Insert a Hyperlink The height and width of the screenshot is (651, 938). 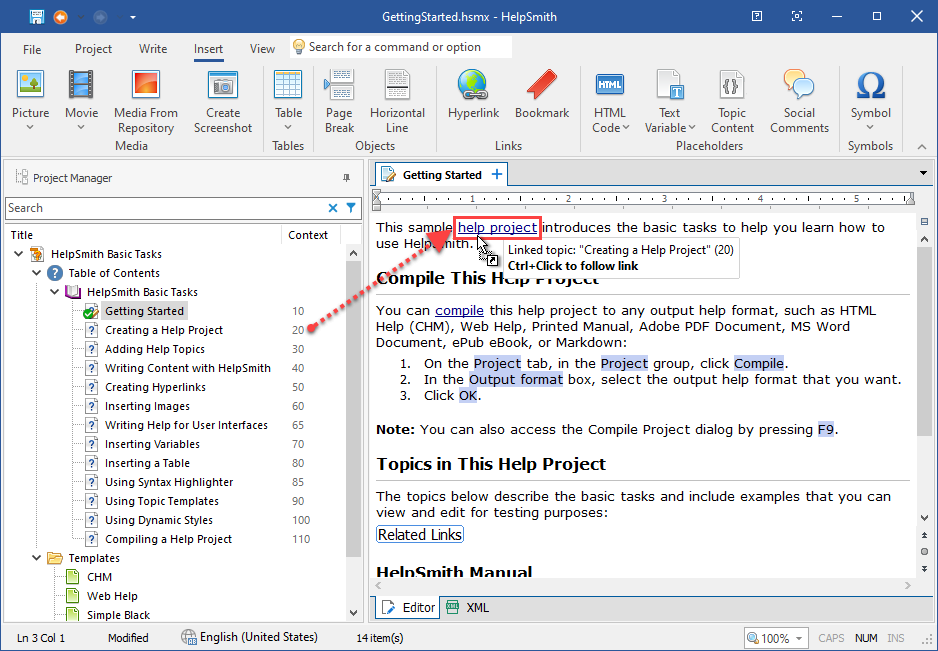point(473,95)
